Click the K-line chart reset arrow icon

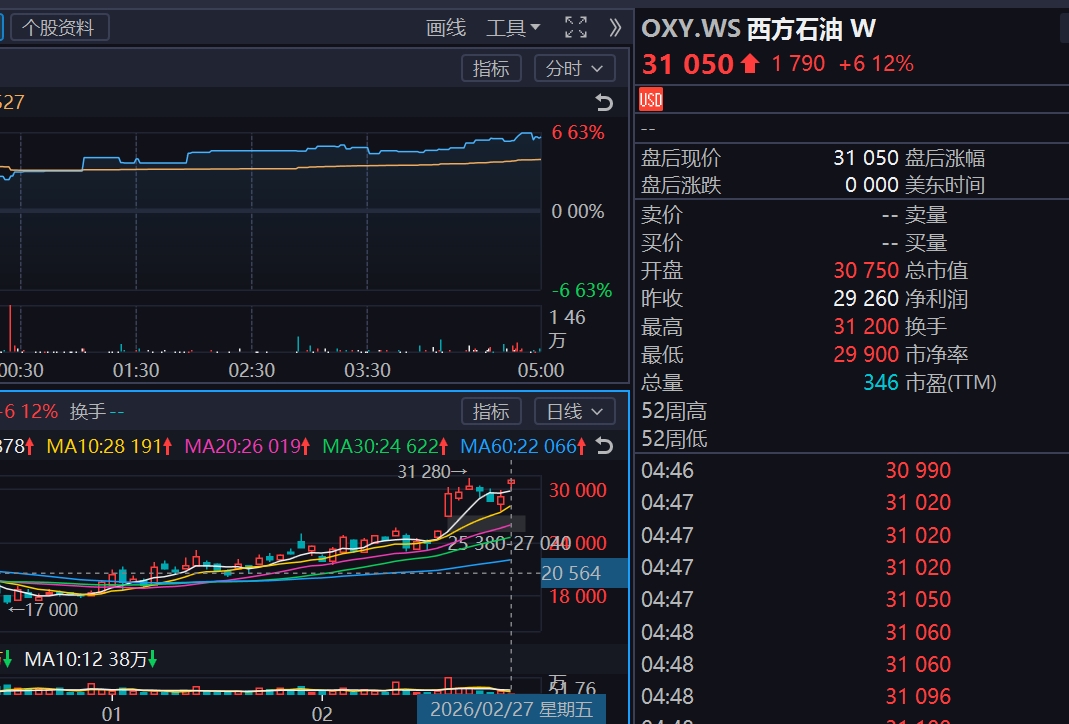pos(604,446)
